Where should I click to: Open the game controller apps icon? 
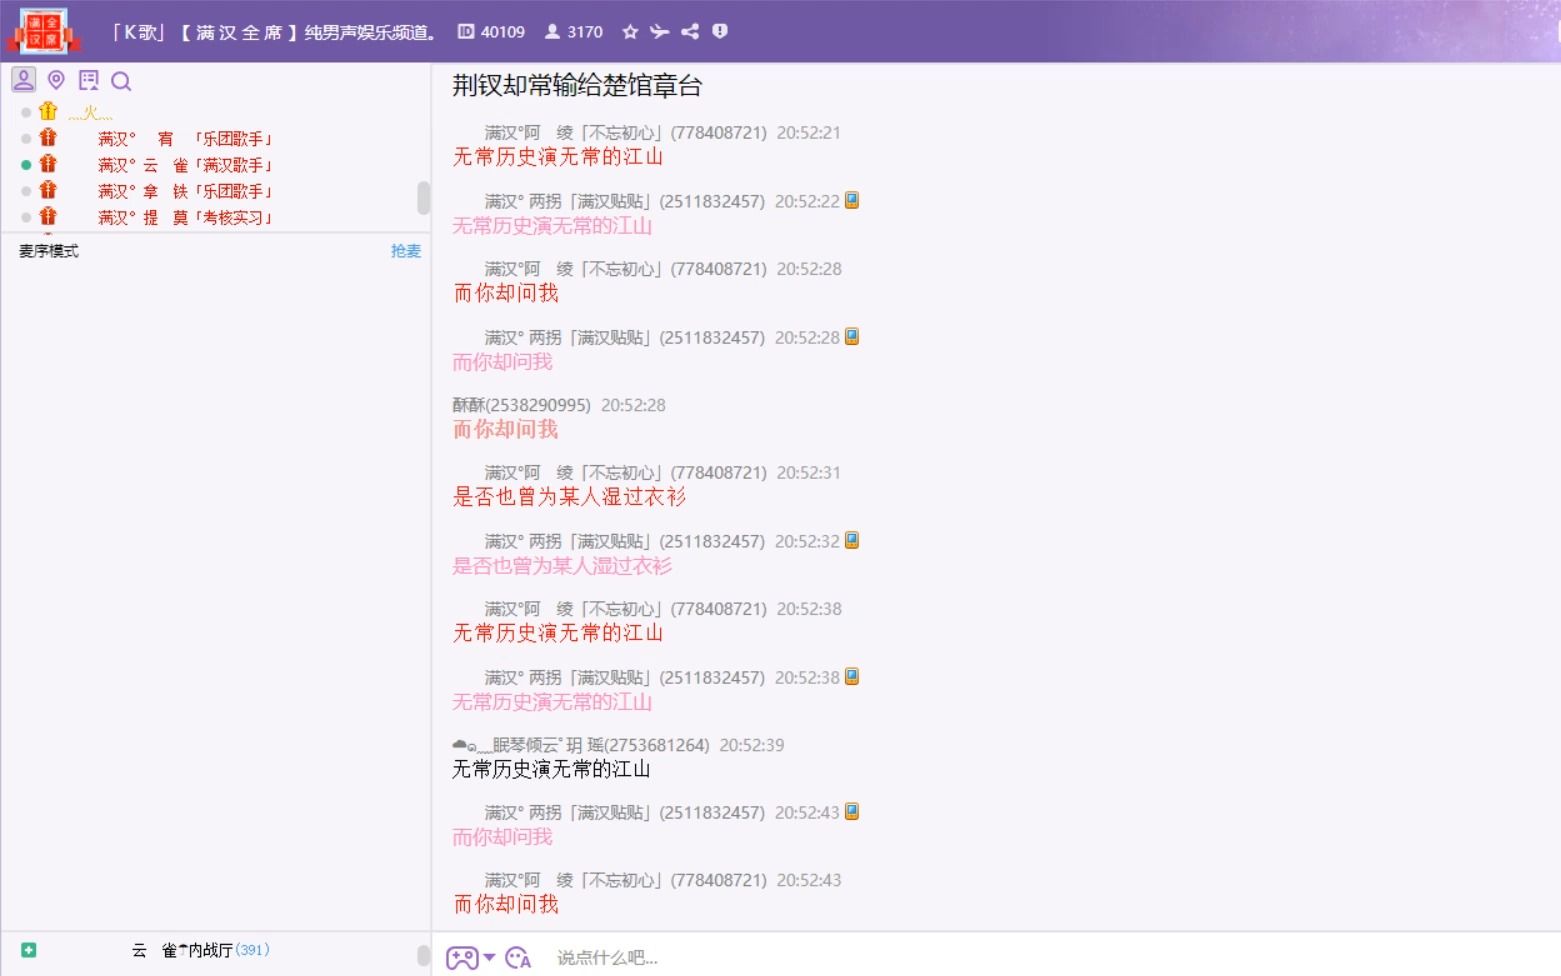click(462, 958)
